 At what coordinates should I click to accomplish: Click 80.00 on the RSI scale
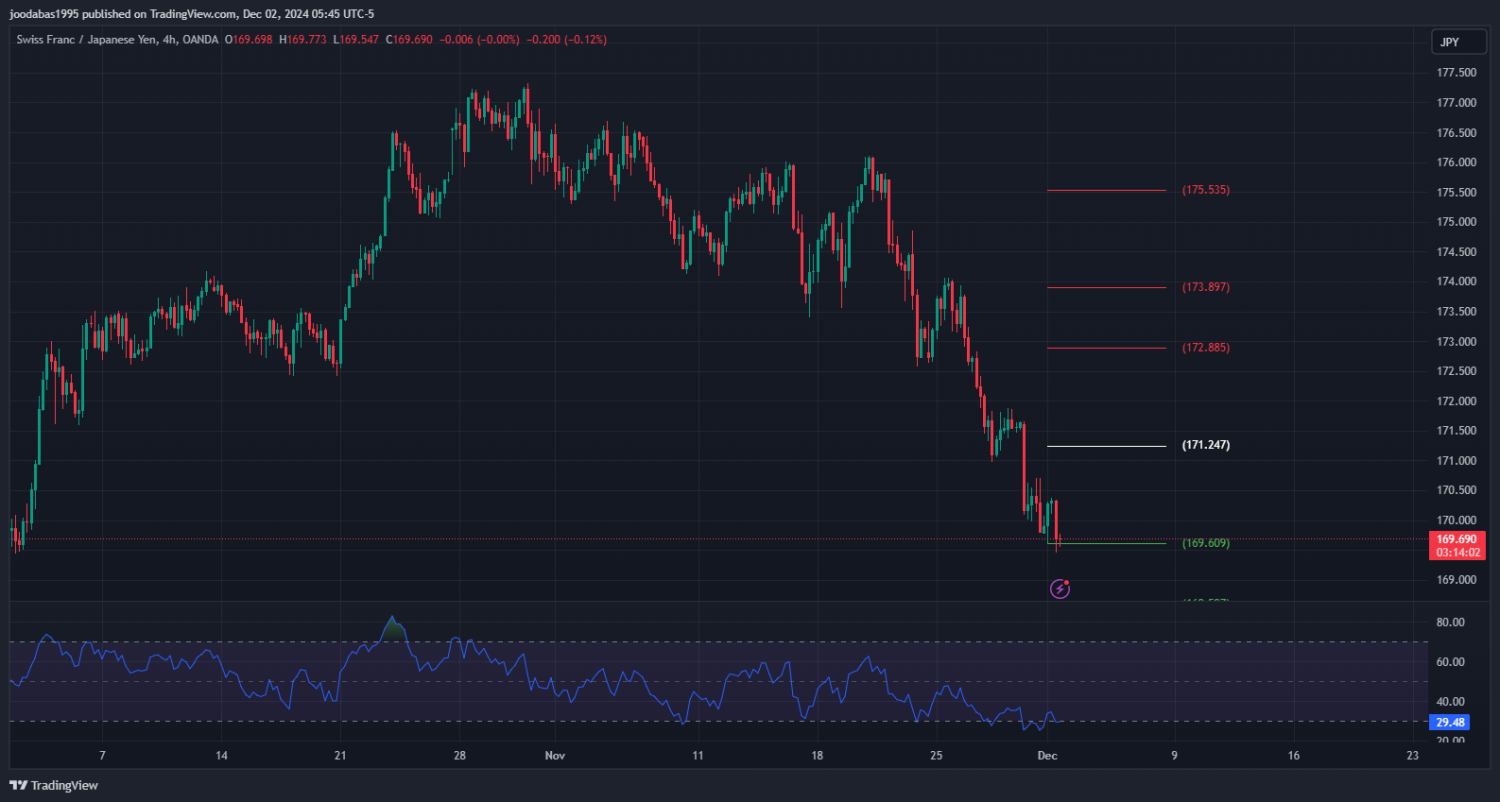1451,622
